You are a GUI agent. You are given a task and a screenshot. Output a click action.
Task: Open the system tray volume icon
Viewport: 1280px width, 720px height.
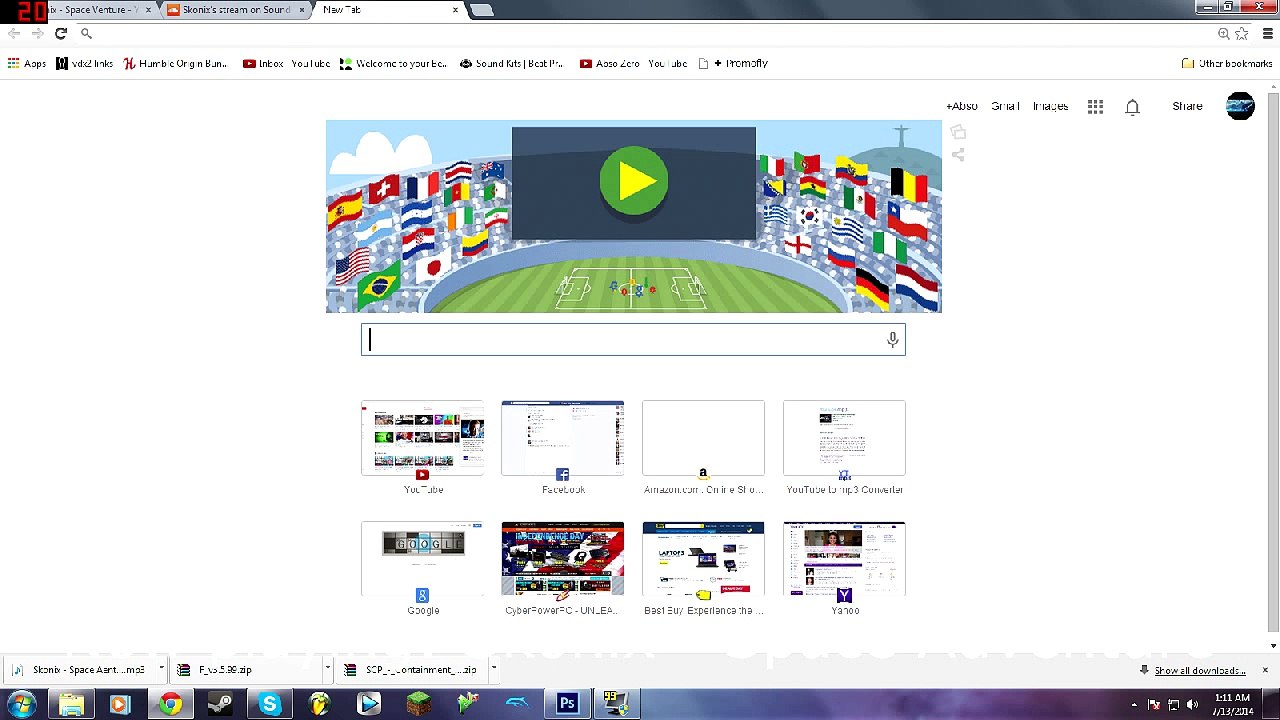[x=1192, y=704]
